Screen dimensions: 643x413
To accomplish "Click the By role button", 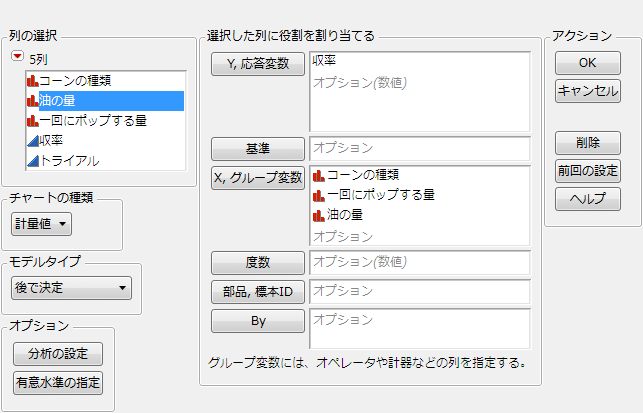I will (257, 322).
